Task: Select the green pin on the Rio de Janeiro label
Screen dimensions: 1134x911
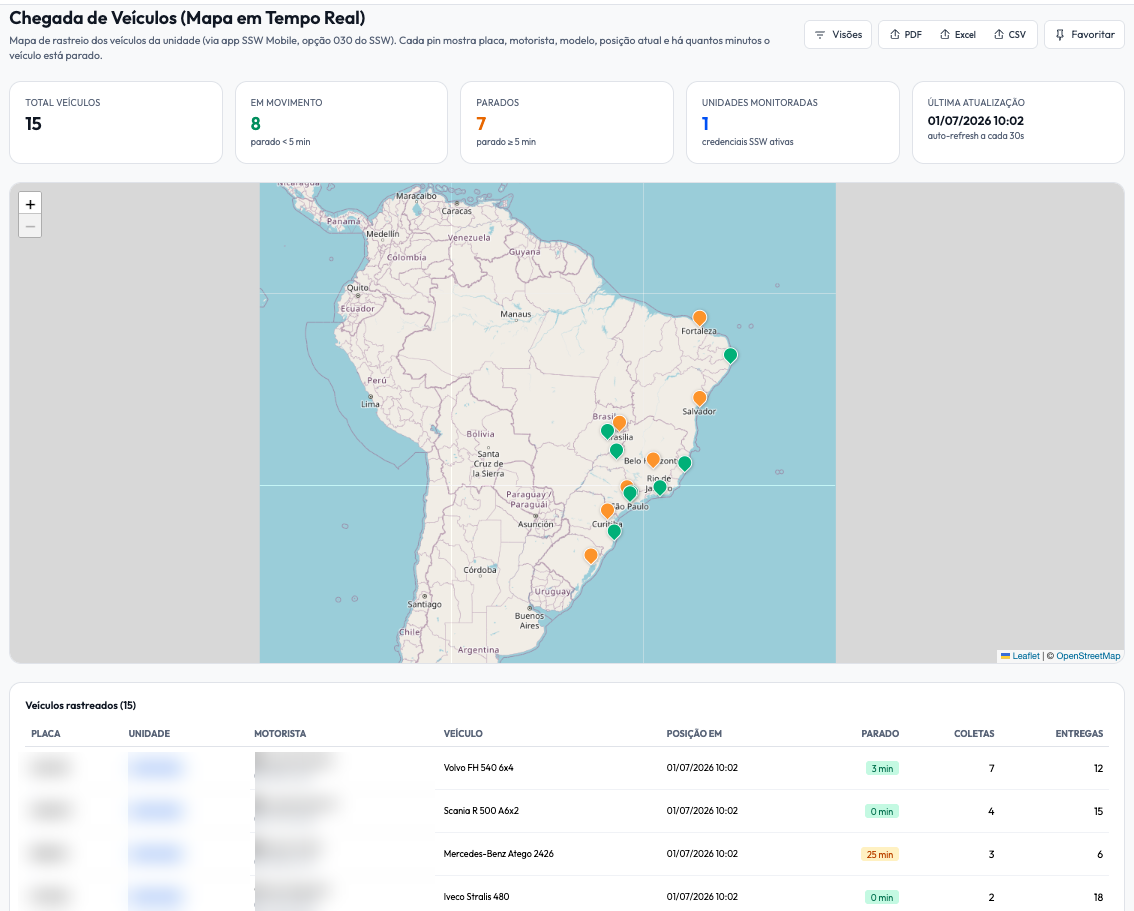Action: (660, 487)
